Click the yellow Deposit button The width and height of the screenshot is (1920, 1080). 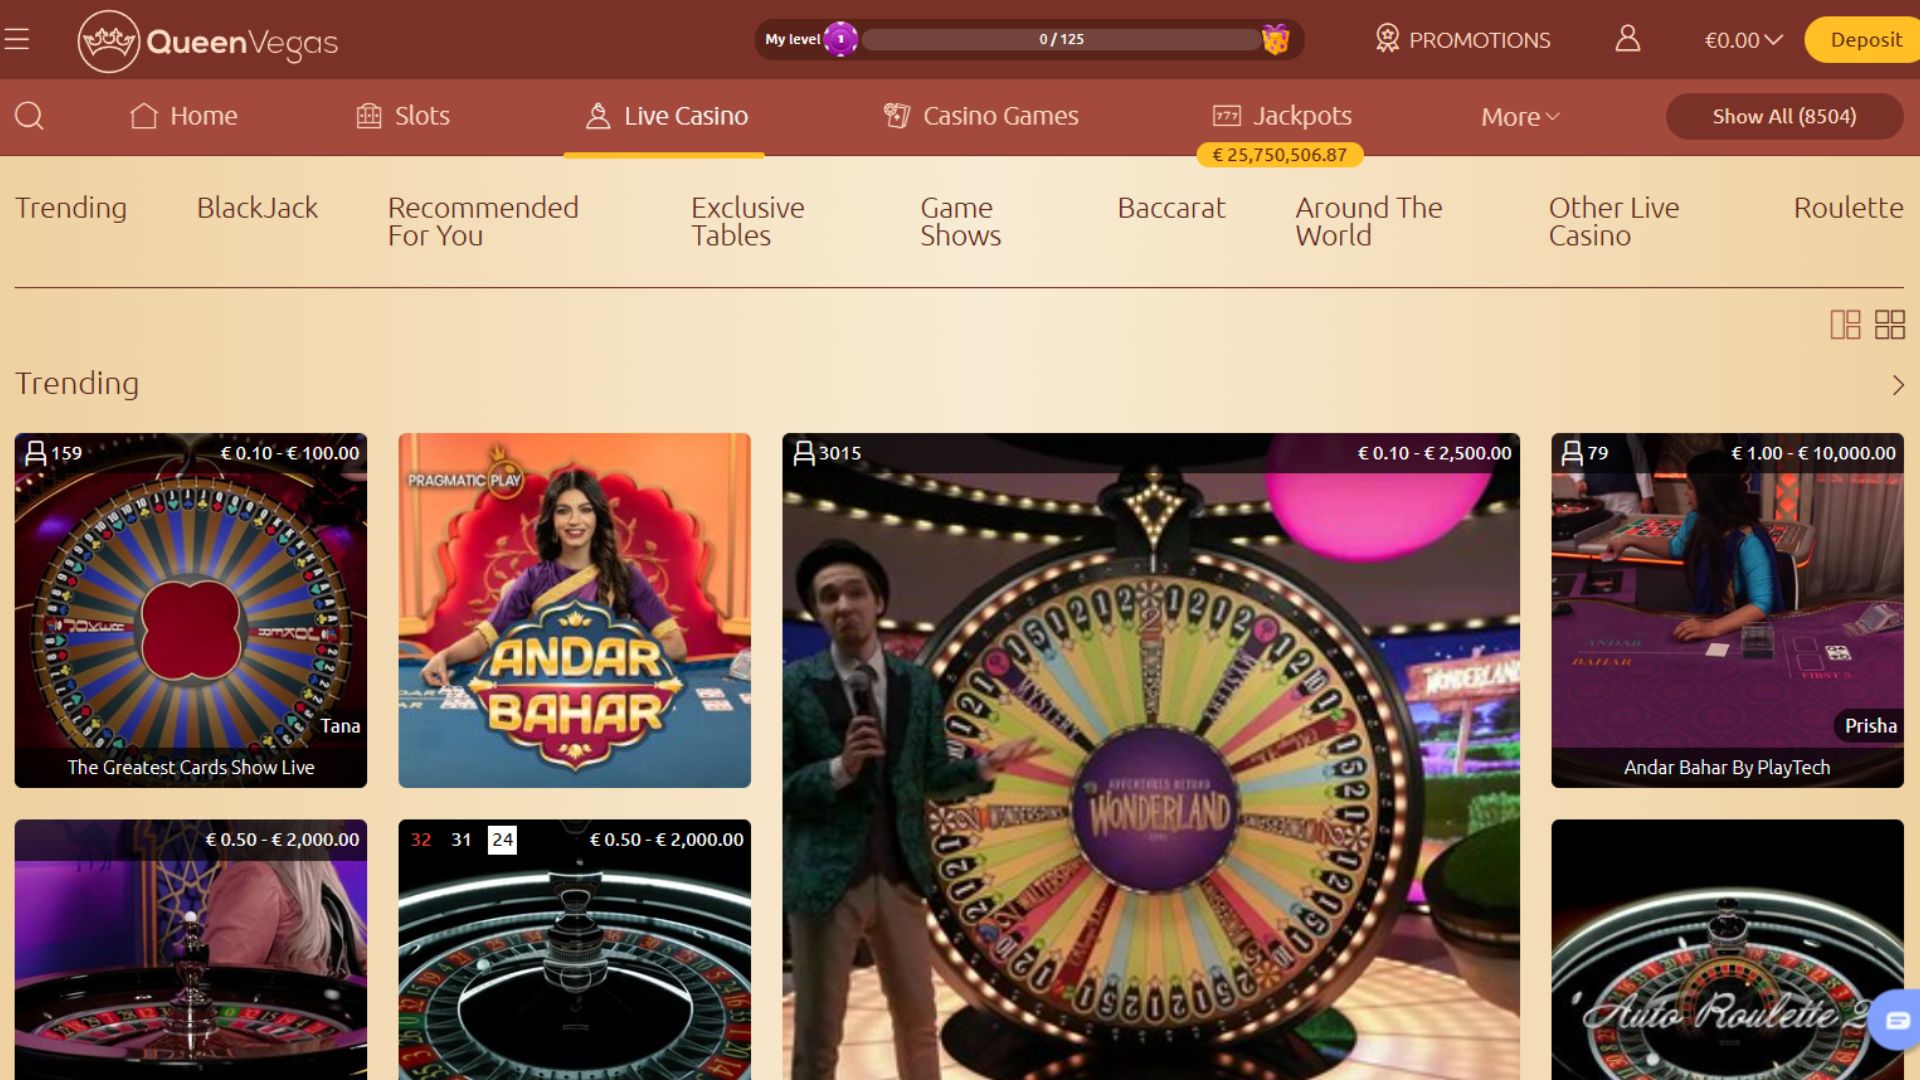click(1863, 40)
